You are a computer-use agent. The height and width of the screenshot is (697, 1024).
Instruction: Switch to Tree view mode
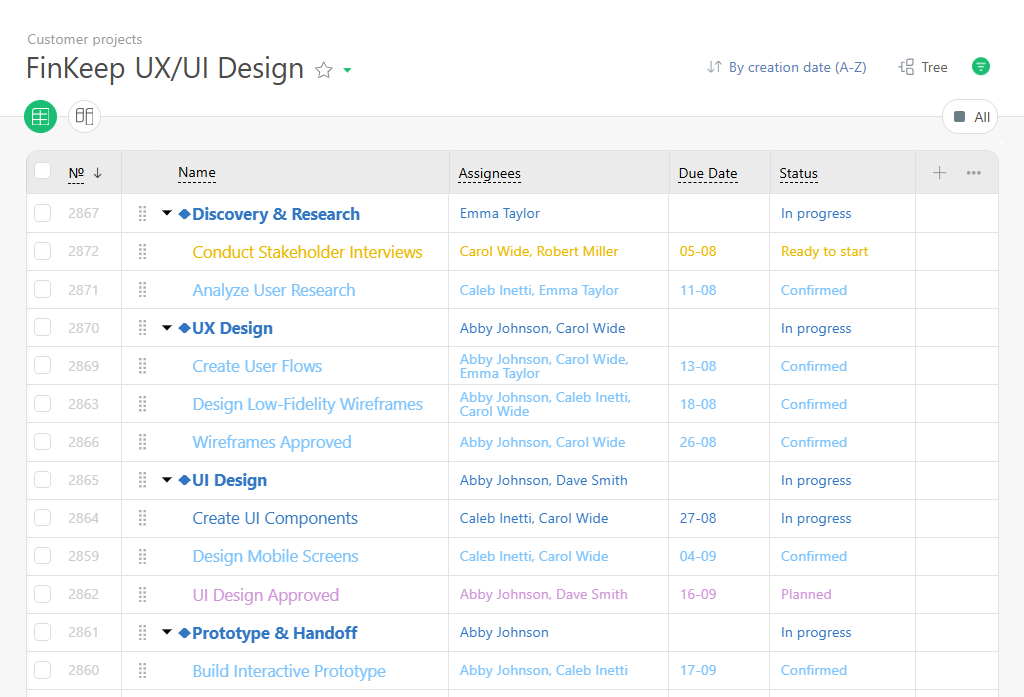(x=923, y=67)
